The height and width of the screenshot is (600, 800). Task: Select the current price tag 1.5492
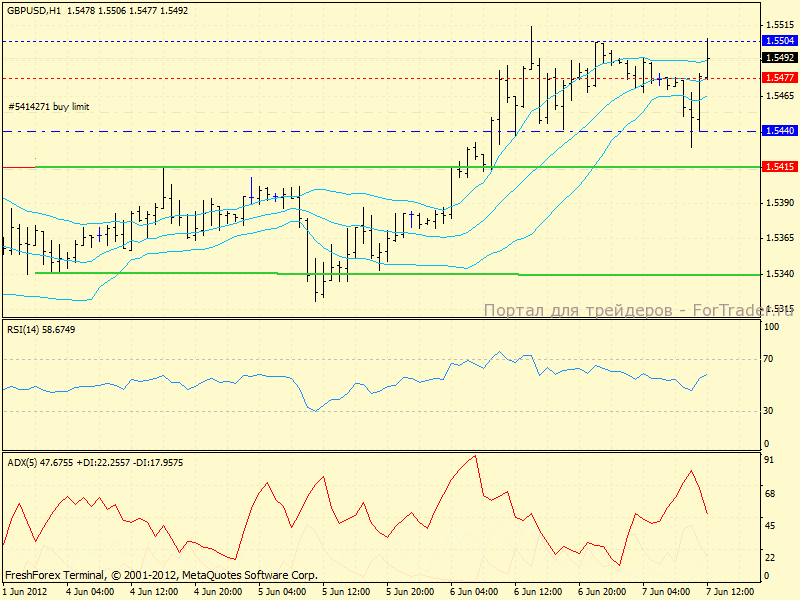(779, 58)
